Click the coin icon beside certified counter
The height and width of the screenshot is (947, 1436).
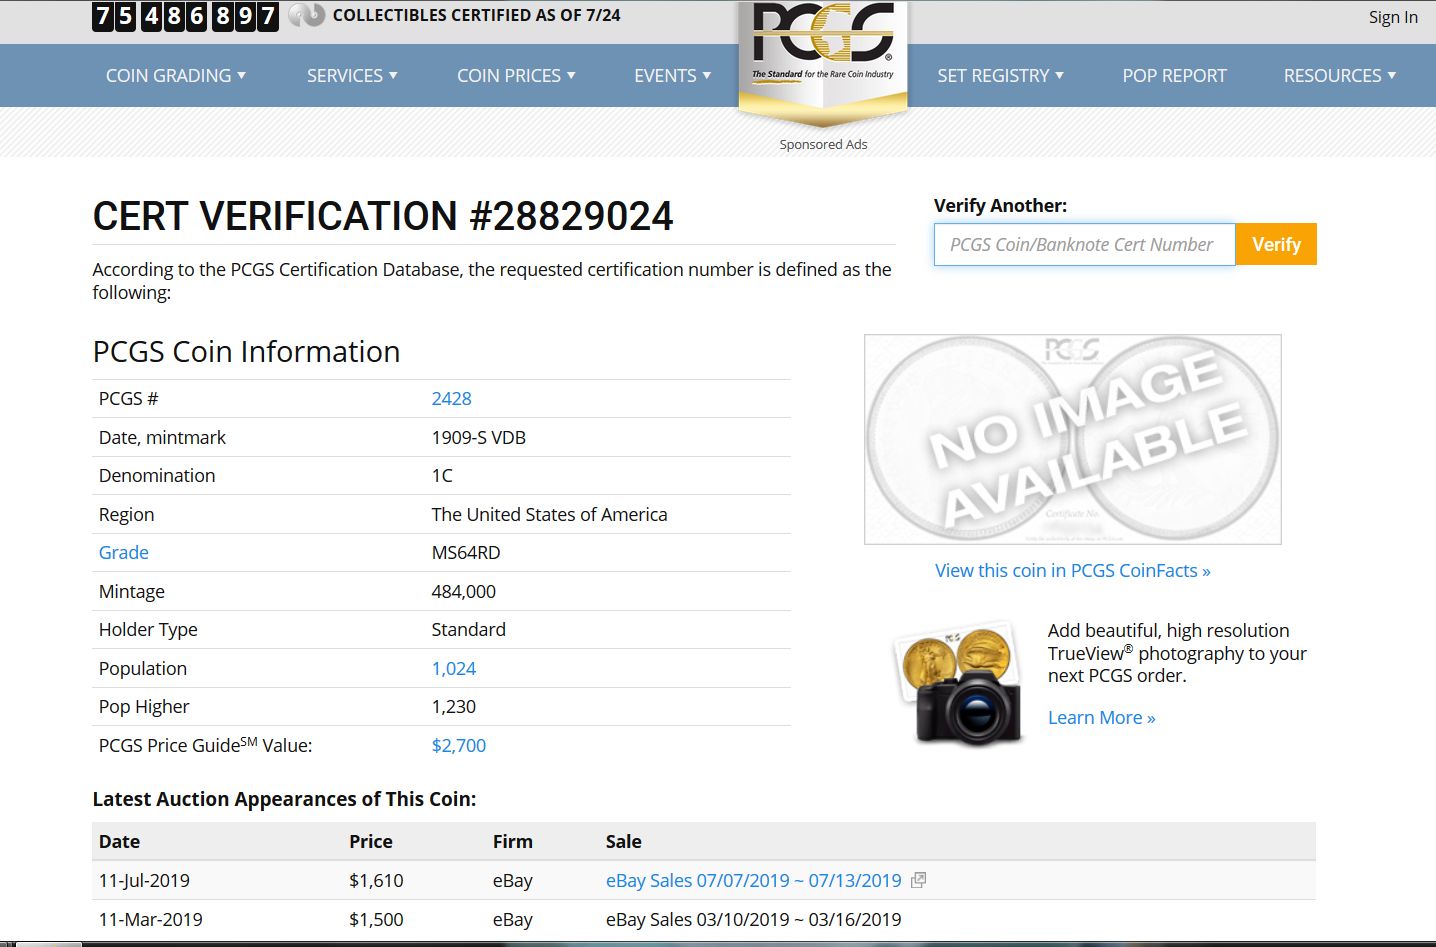tap(306, 16)
